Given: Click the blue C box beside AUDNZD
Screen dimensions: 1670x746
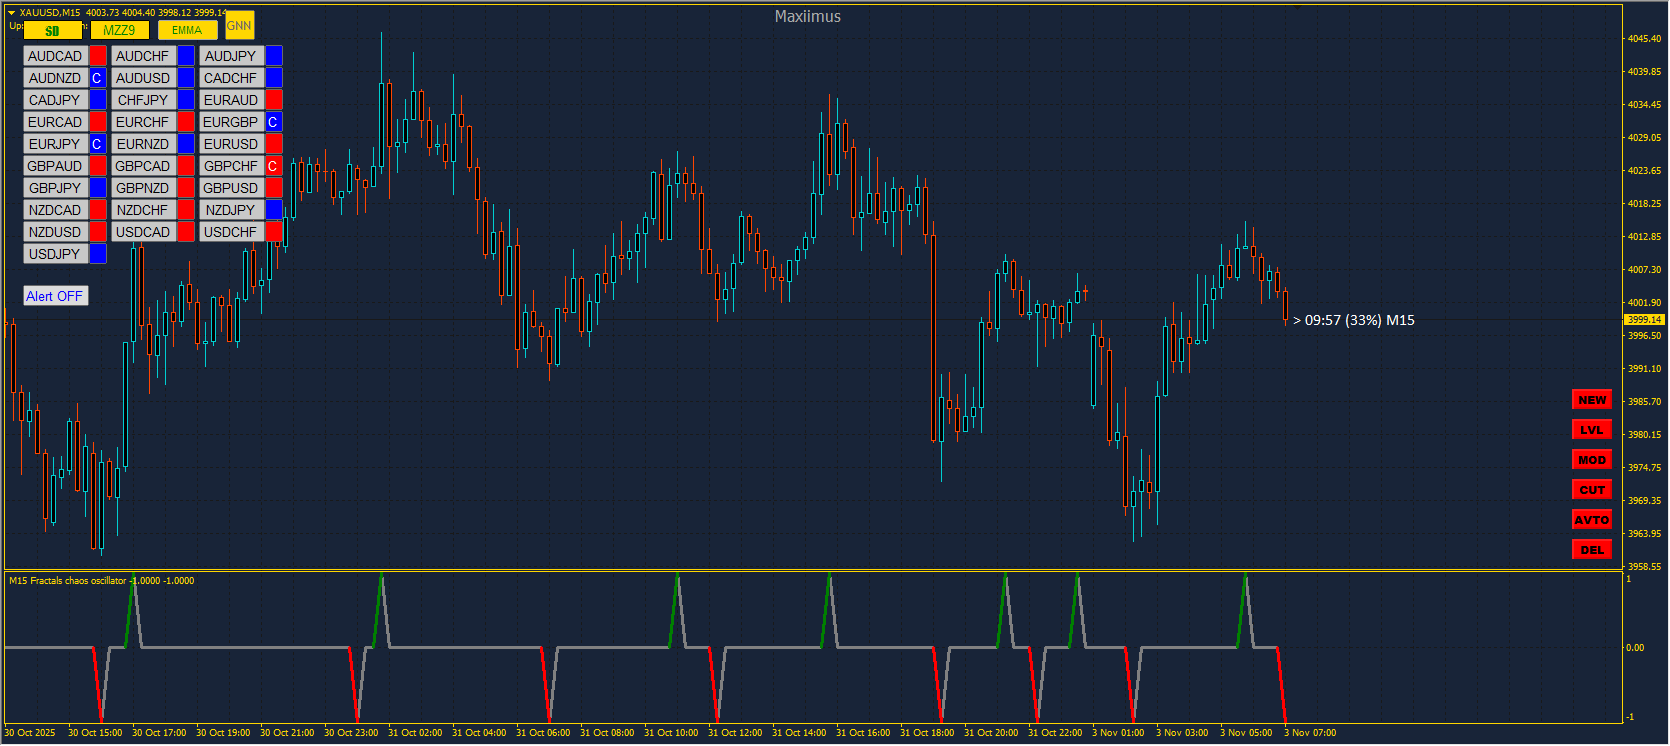Looking at the screenshot, I should [97, 78].
